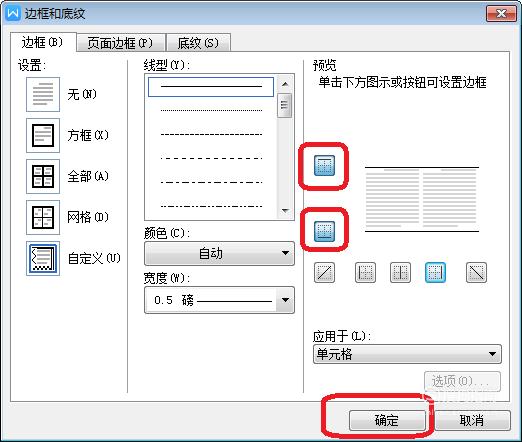
Task: Open the 应用于(L) apply-to dropdown
Action: (407, 354)
